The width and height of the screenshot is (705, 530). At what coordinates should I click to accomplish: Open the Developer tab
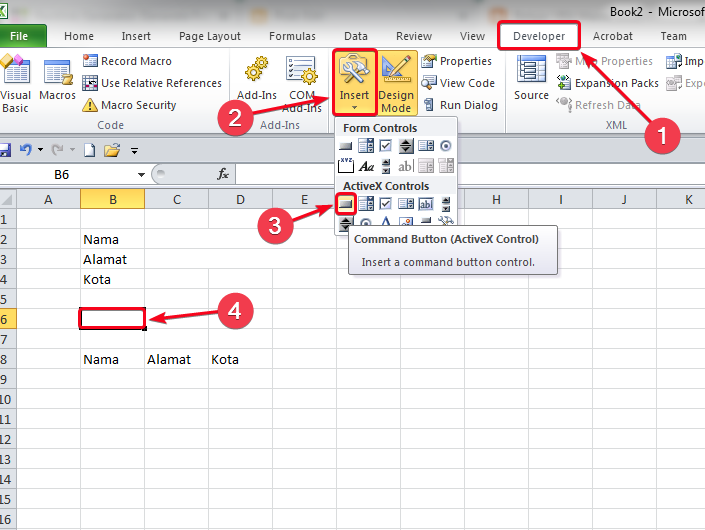click(539, 36)
